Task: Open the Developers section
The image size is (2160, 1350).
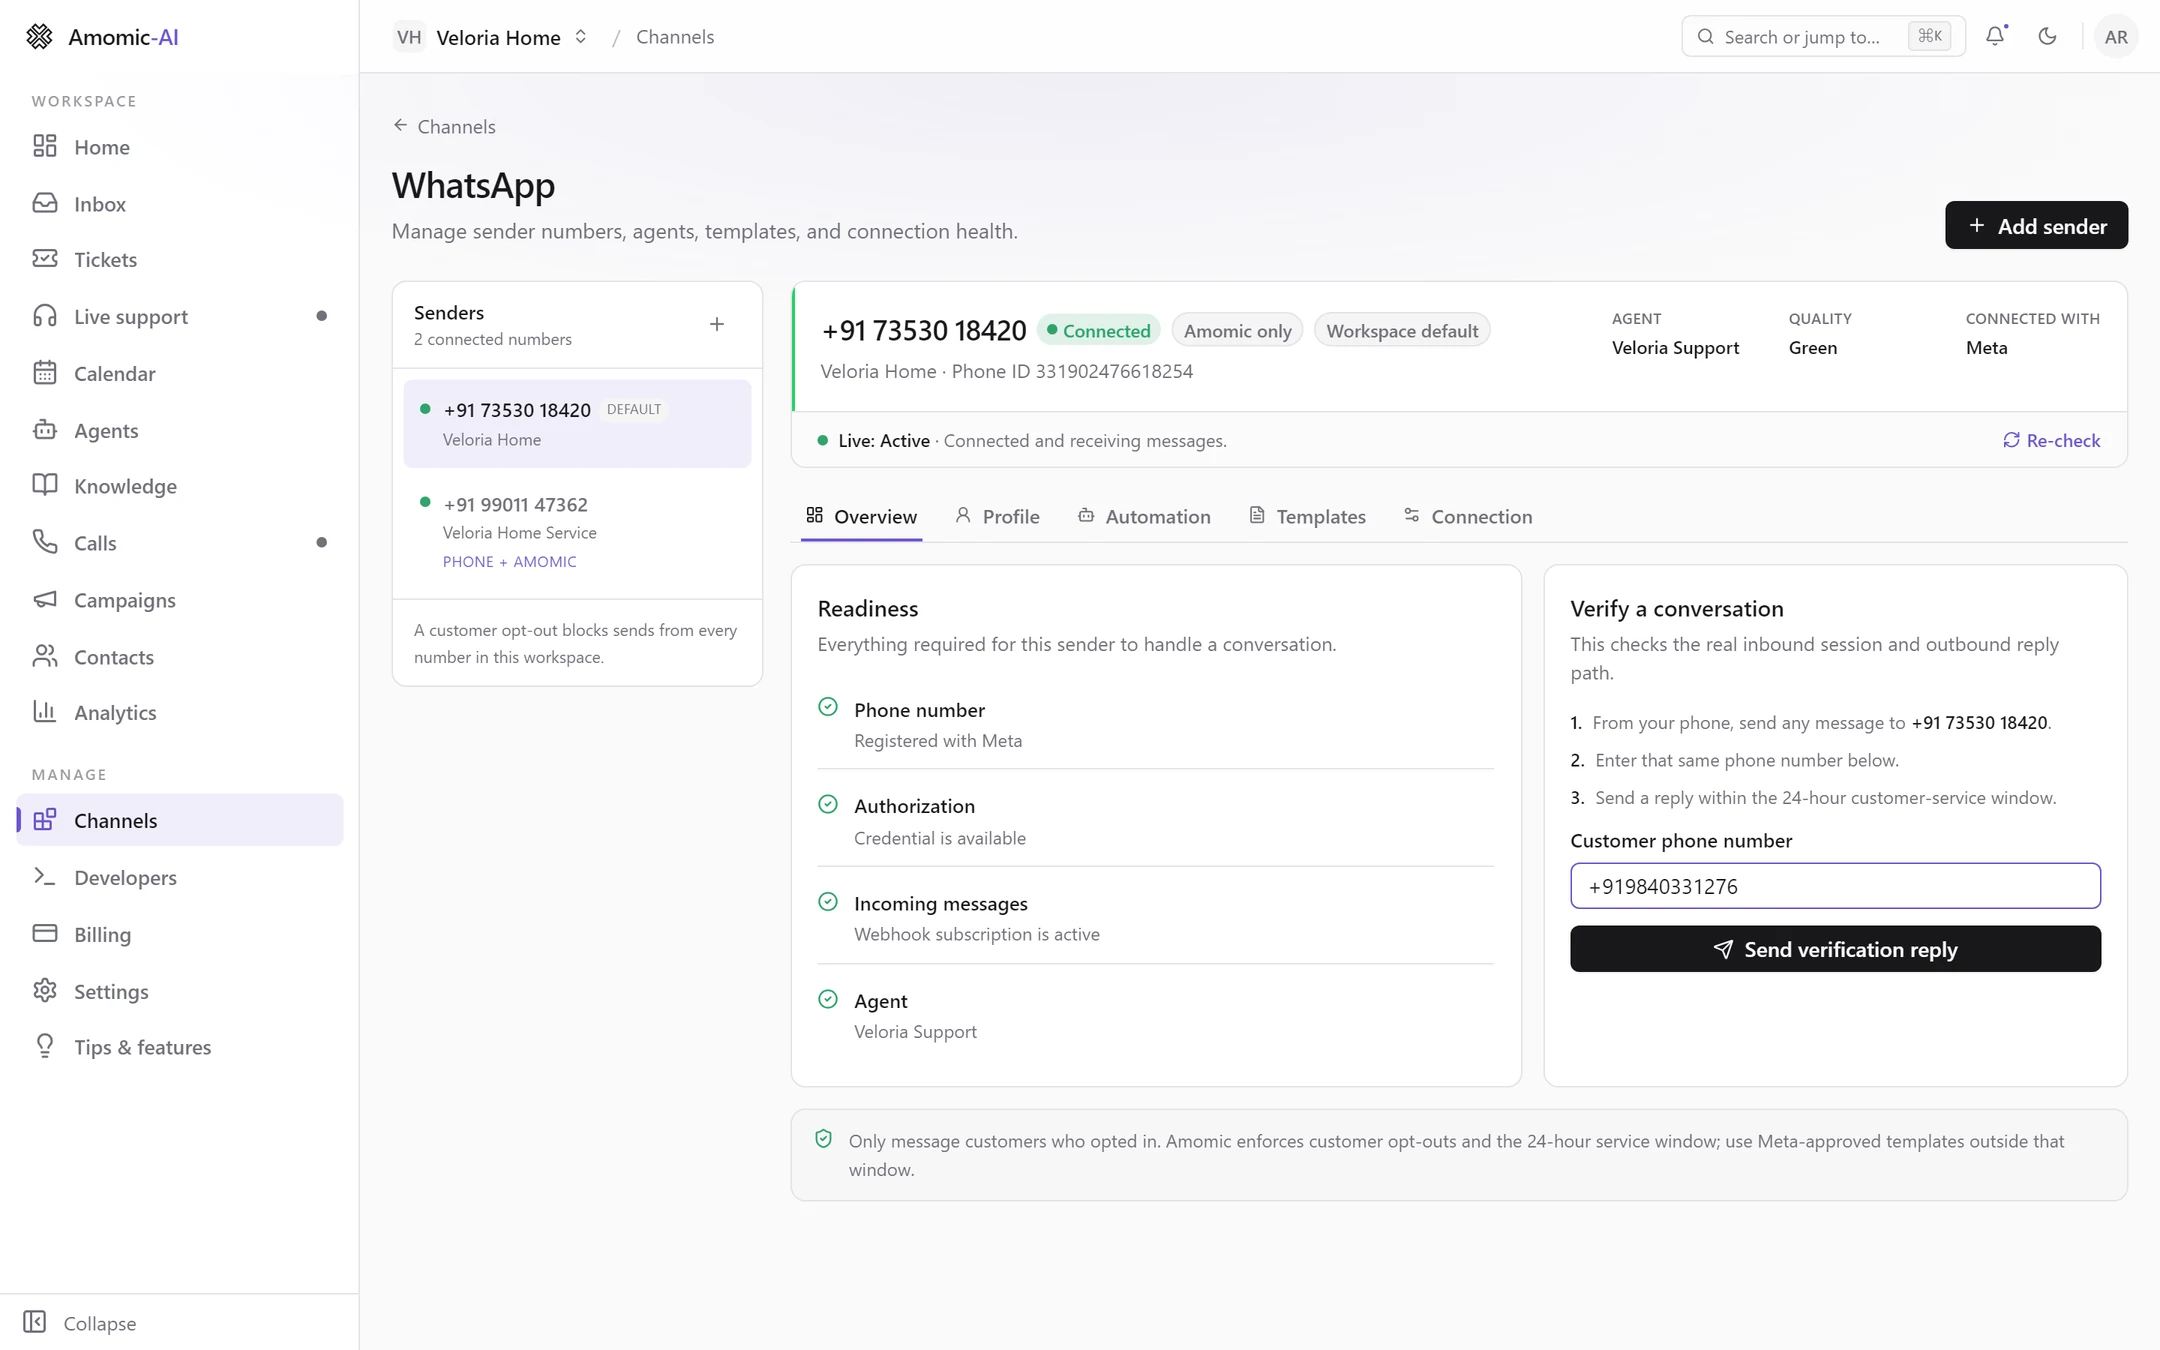Action: click(179, 878)
